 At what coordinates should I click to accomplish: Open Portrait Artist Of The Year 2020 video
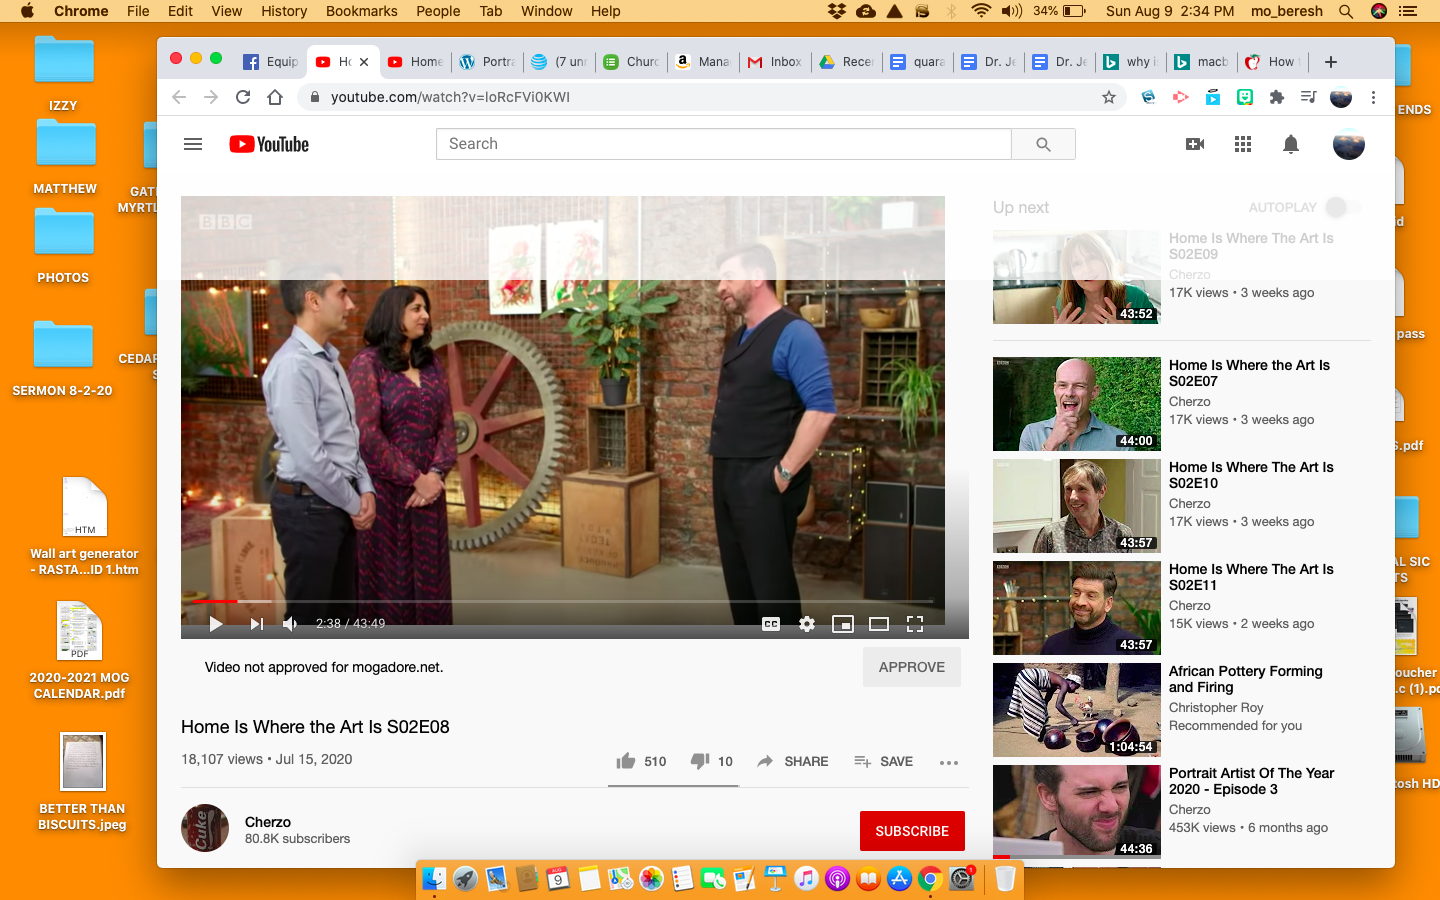point(1251,781)
